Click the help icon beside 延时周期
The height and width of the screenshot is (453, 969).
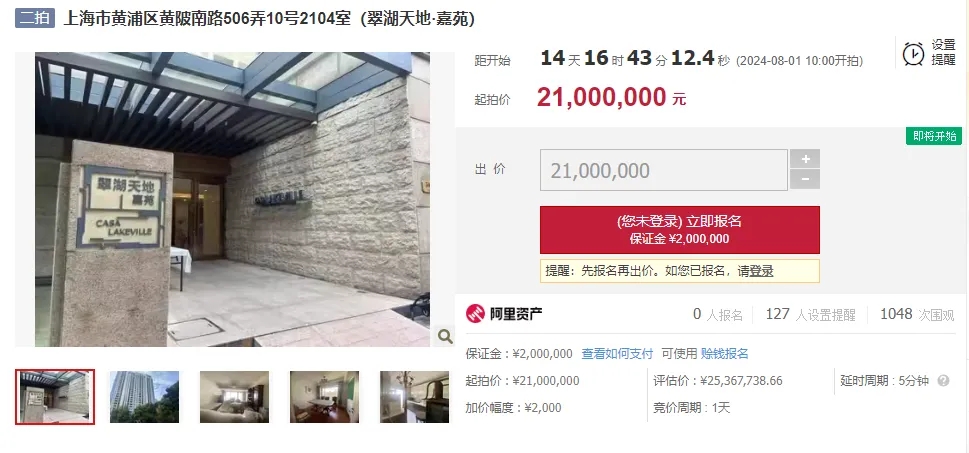click(x=943, y=381)
